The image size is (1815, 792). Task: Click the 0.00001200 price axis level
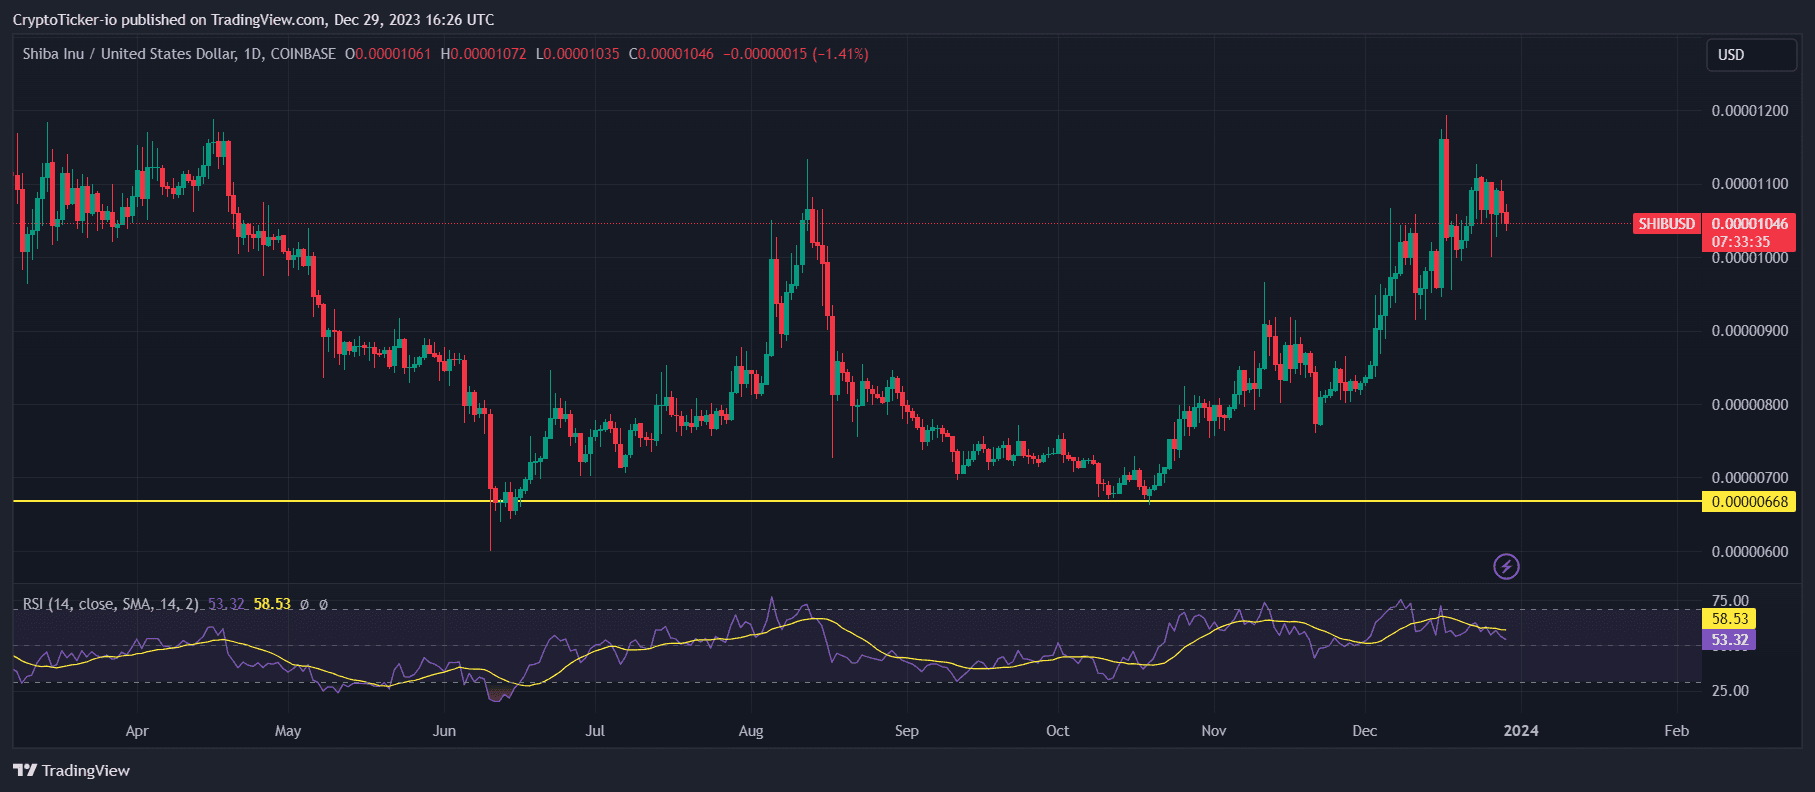[1749, 111]
